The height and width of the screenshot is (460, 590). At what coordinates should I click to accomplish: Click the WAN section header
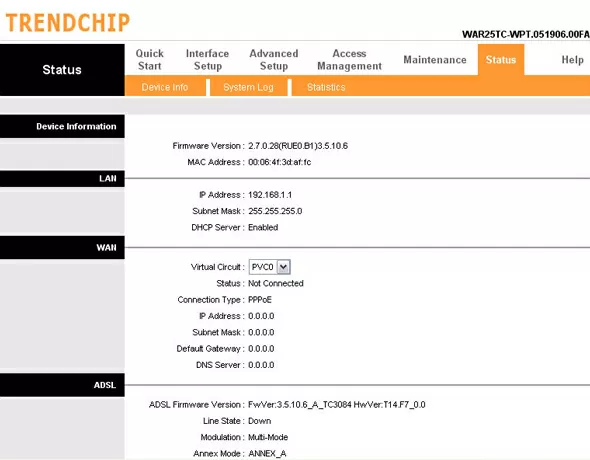point(62,247)
